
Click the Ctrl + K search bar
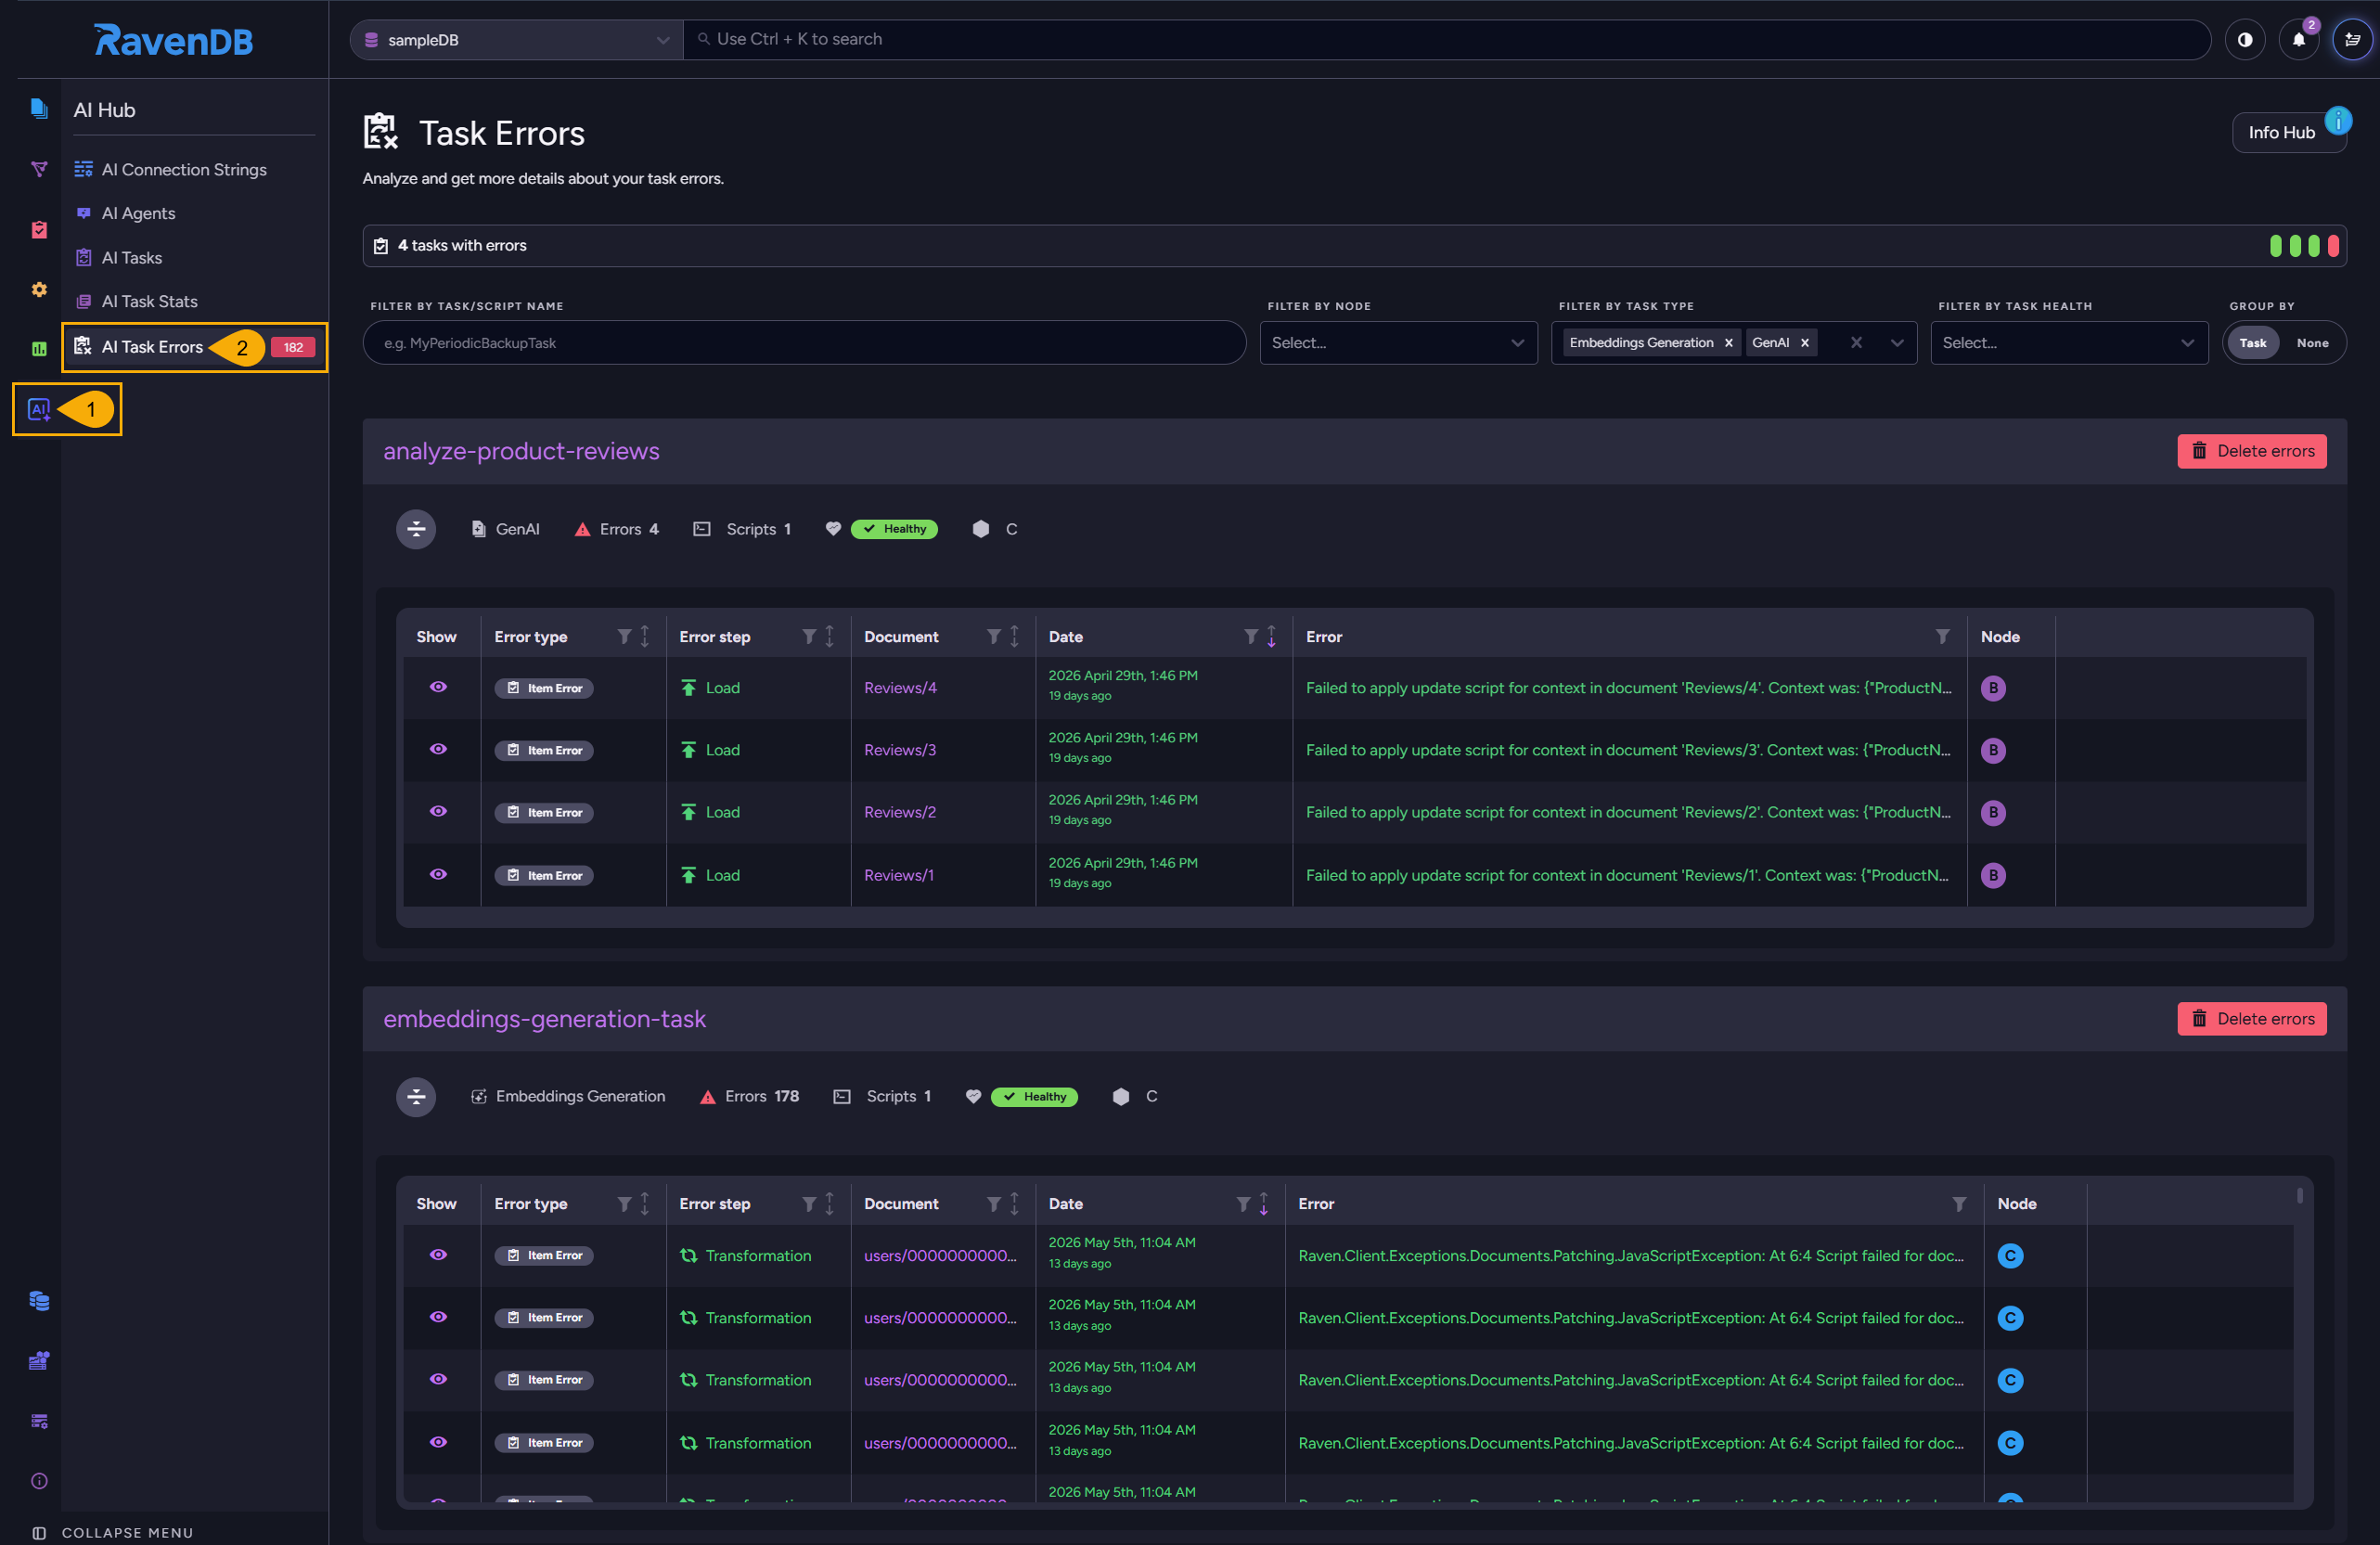[1446, 40]
